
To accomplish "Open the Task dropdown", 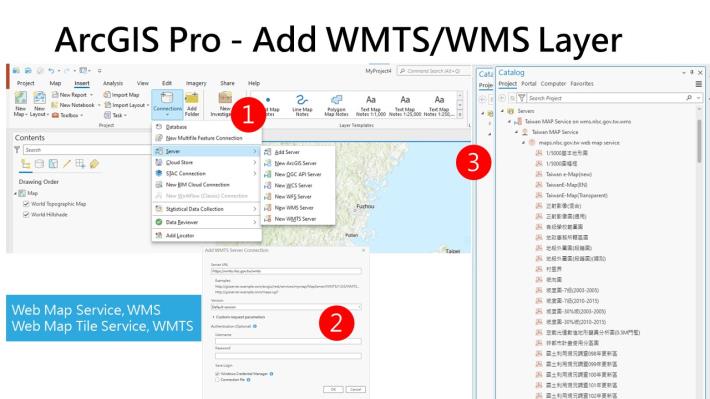I will point(115,115).
